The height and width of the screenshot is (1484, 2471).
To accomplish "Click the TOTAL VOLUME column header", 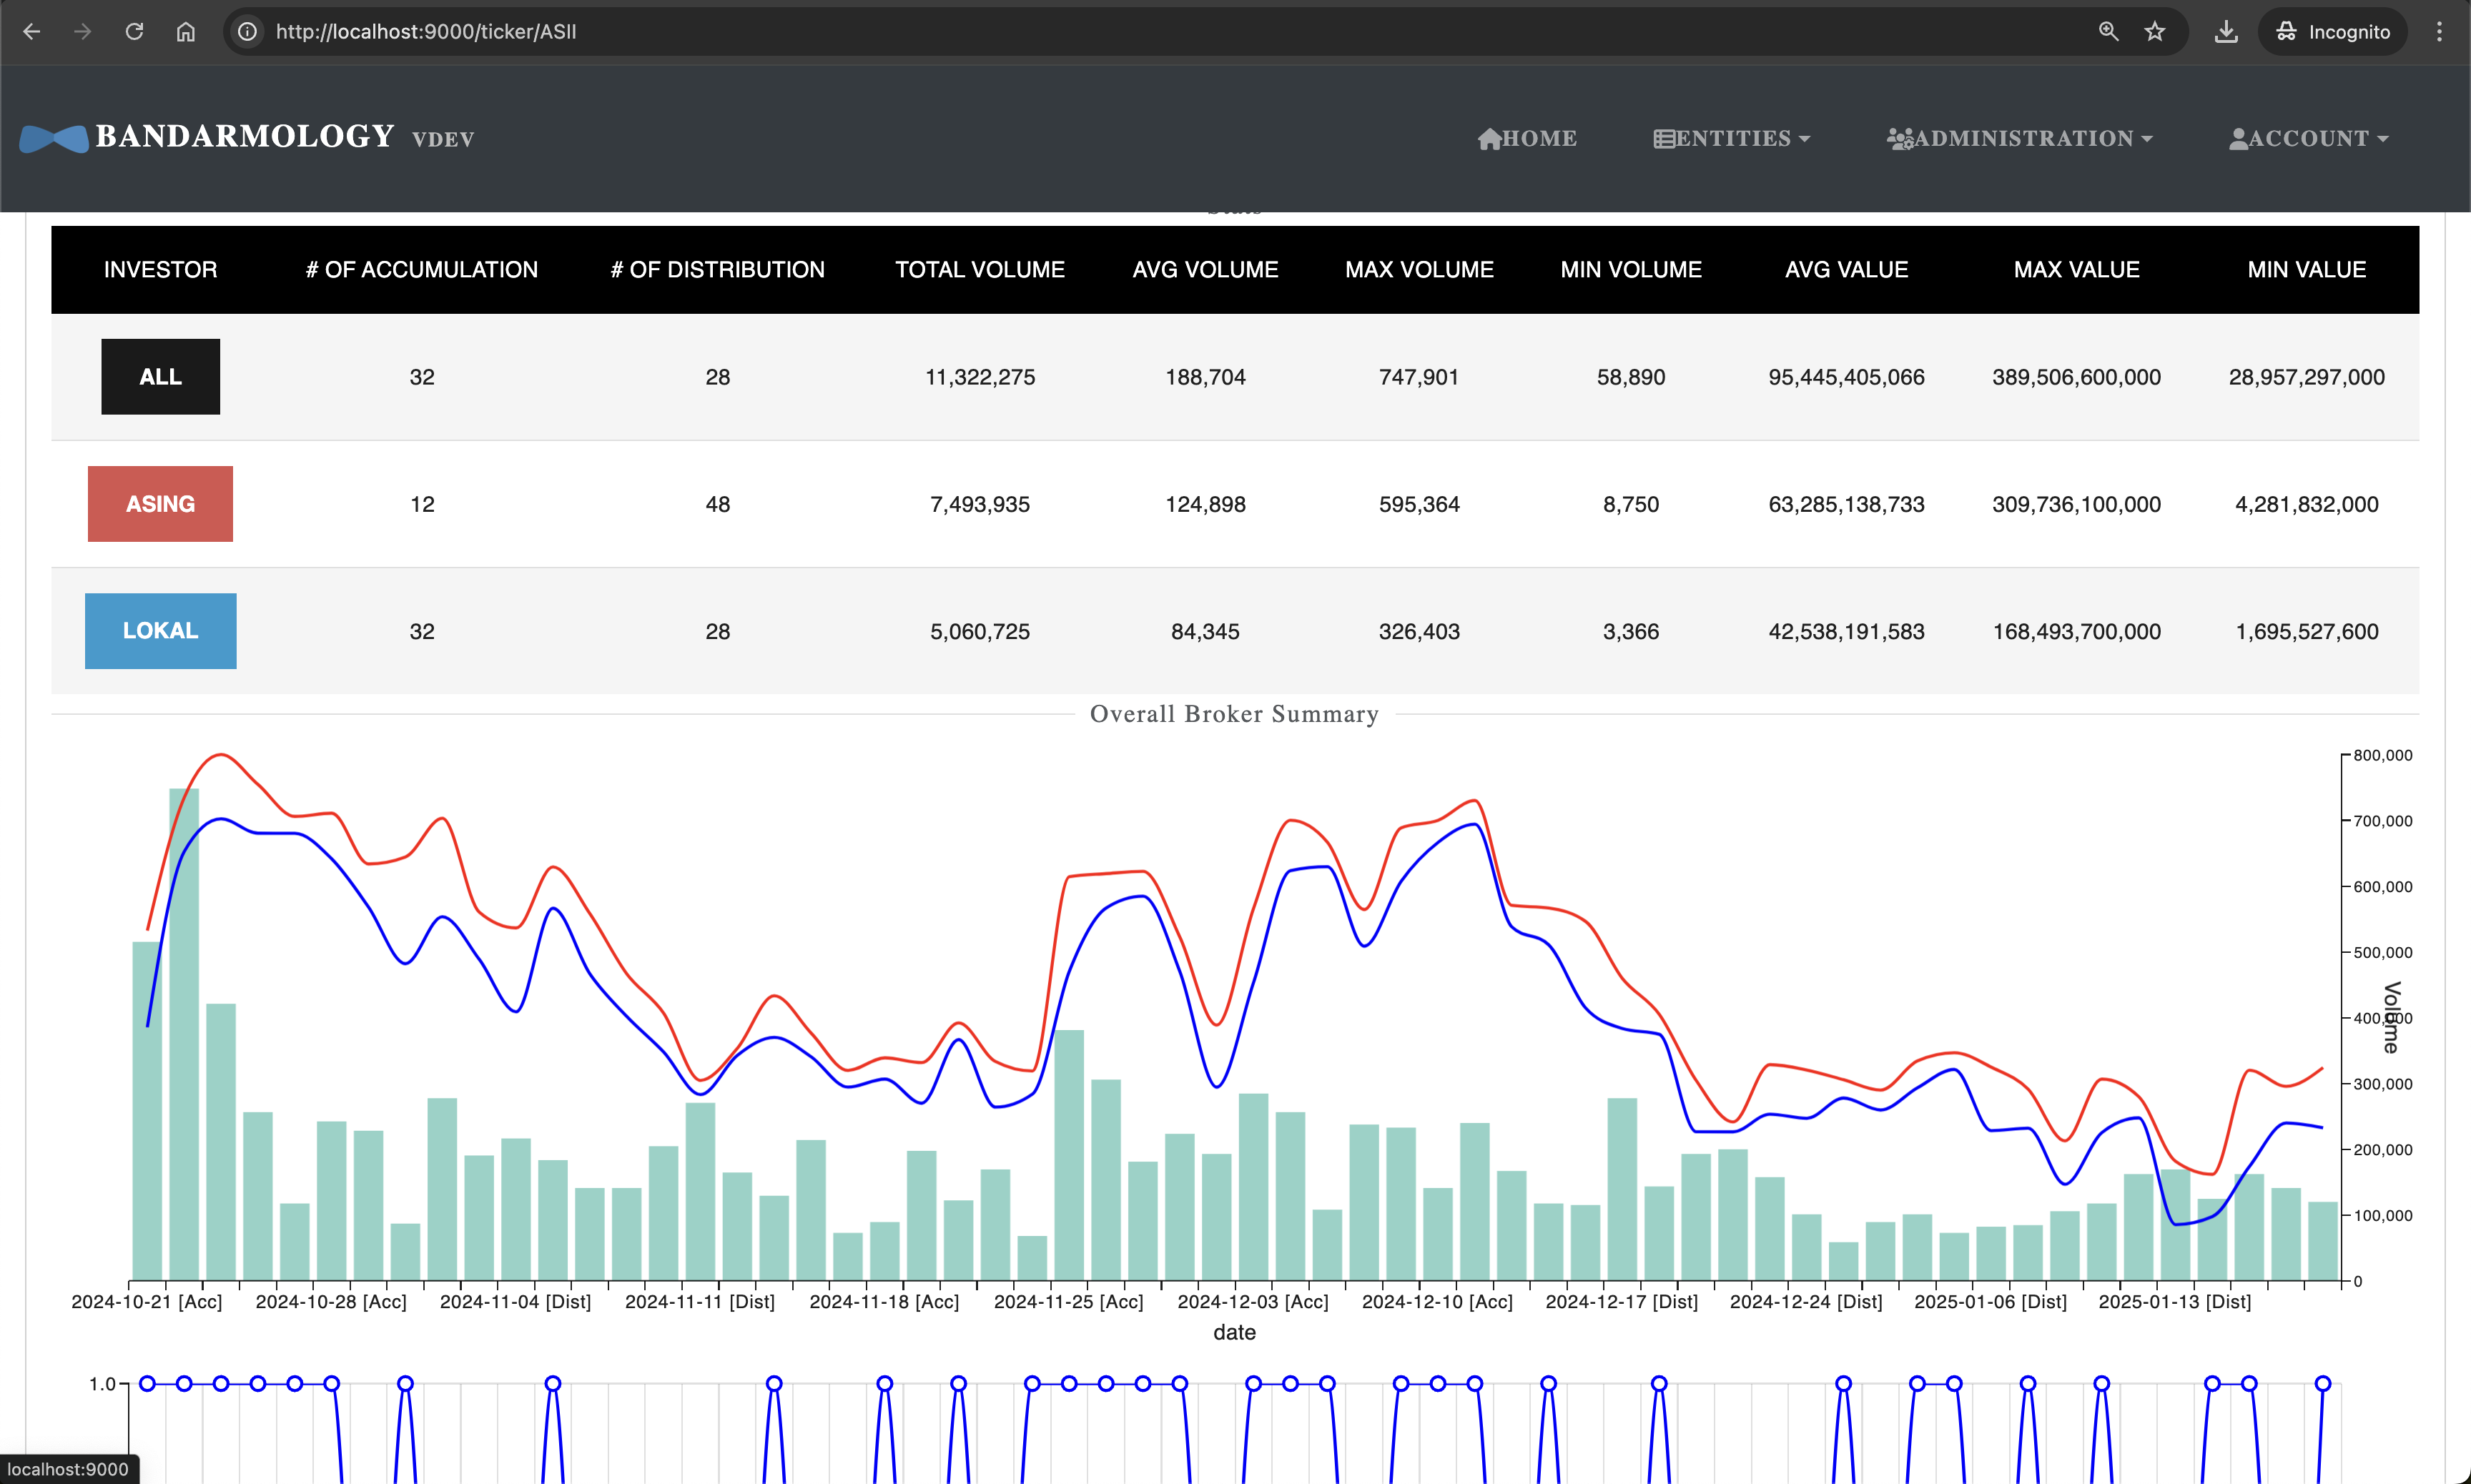I will click(980, 269).
